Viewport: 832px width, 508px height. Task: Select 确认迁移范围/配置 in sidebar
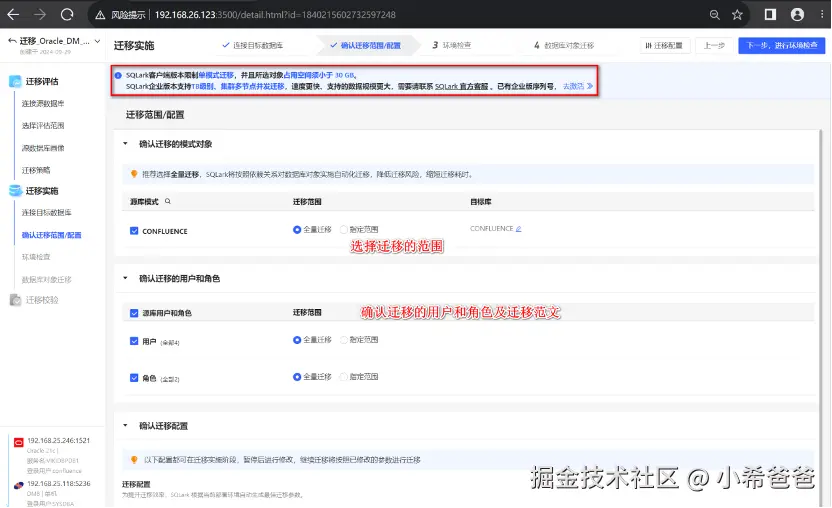[x=51, y=235]
